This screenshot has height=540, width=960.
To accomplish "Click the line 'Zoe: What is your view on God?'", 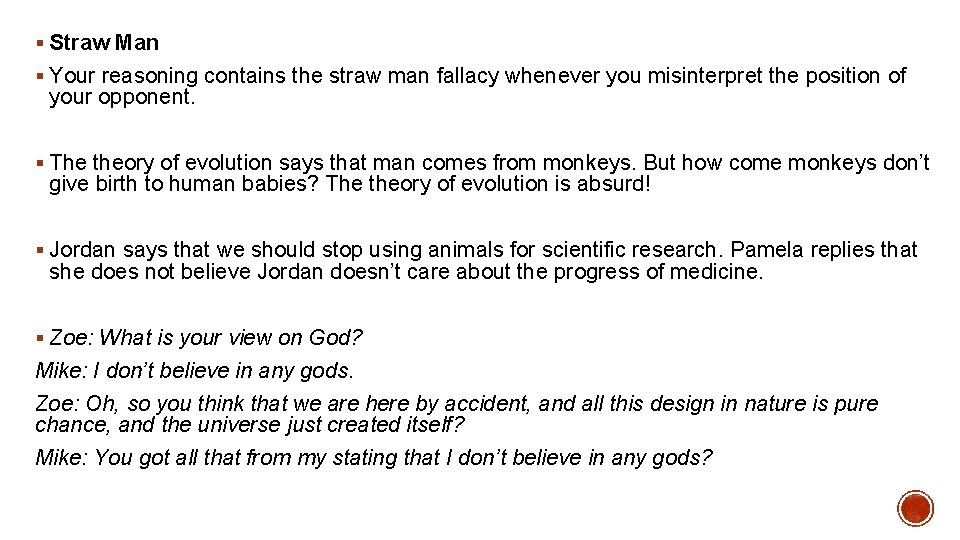I will [206, 337].
